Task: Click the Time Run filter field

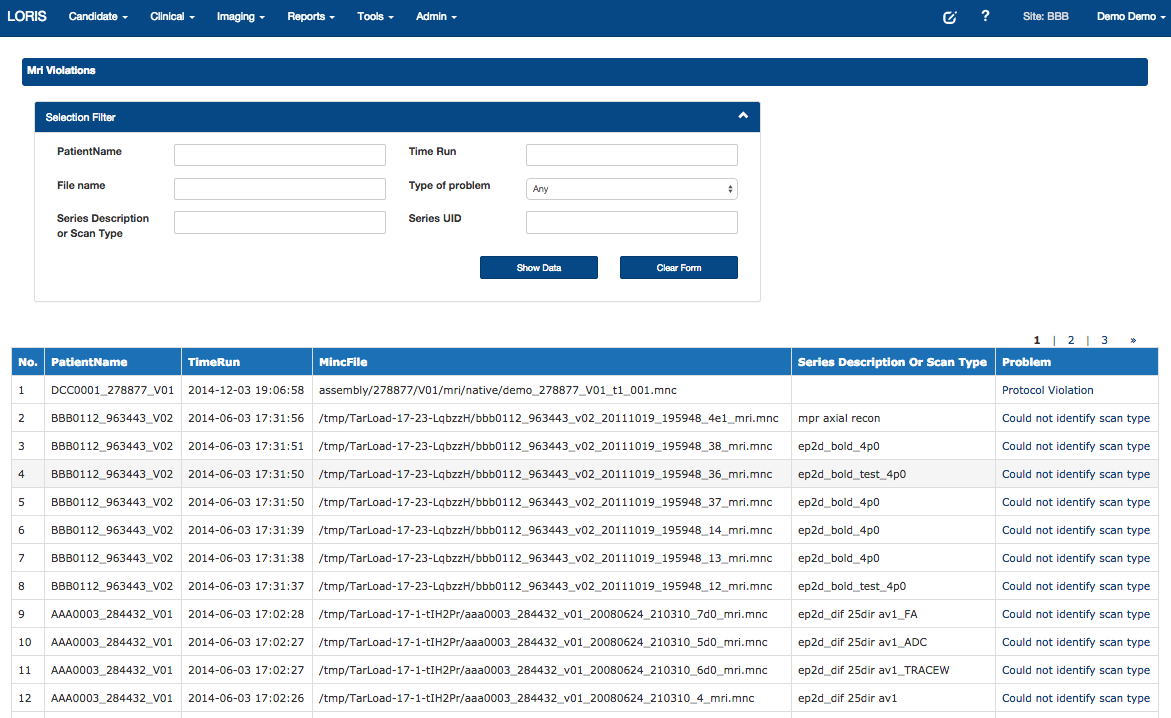Action: click(631, 155)
